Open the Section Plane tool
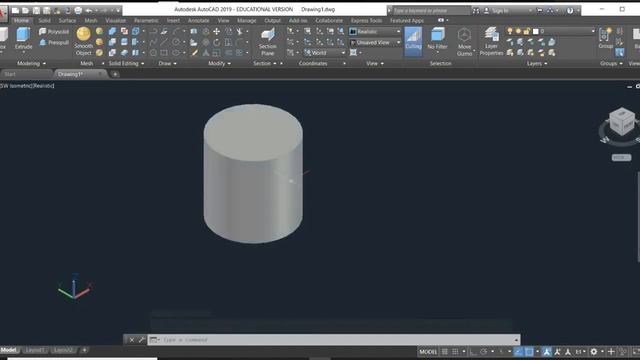The height and width of the screenshot is (360, 640). (x=268, y=41)
